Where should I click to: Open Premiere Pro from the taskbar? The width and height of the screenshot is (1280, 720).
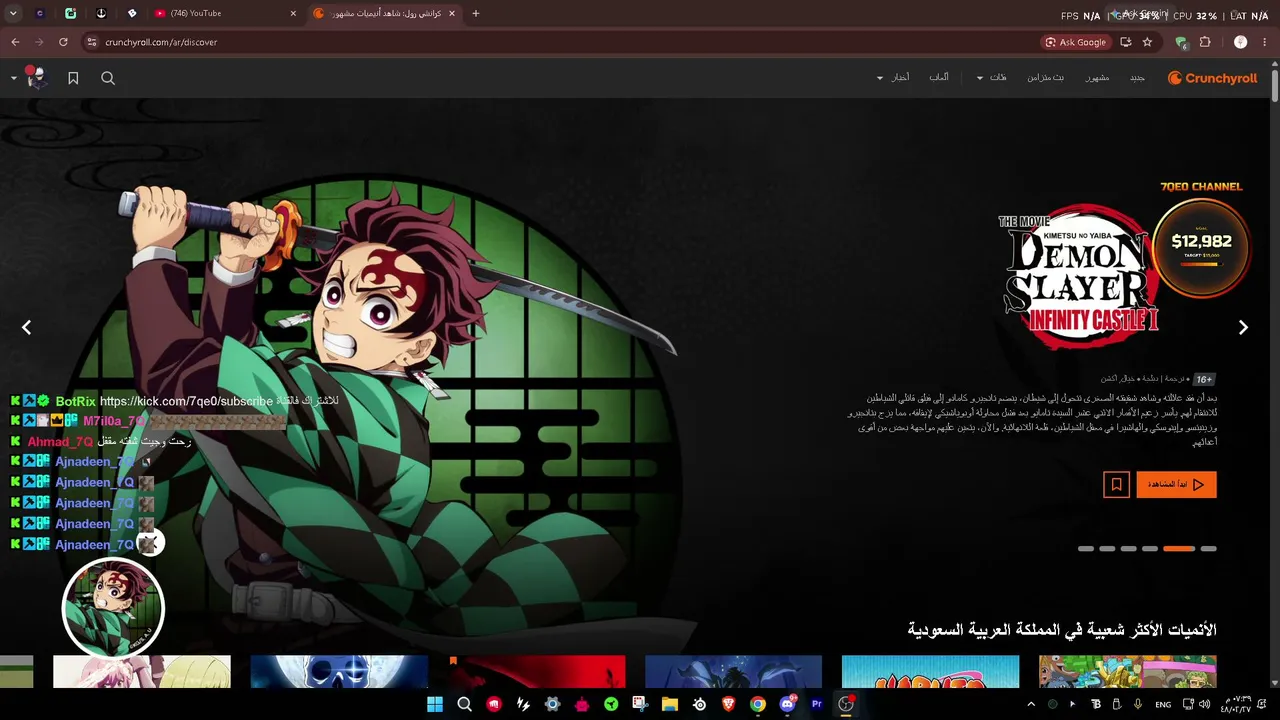(x=817, y=704)
